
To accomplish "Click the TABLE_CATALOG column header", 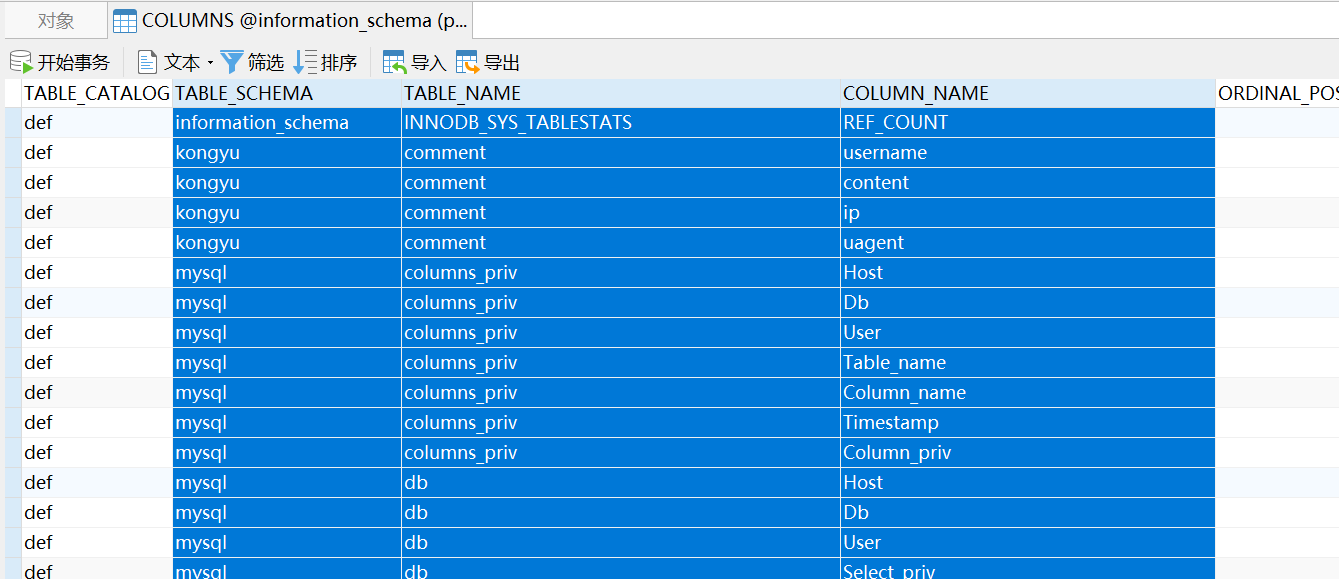I will tap(97, 93).
